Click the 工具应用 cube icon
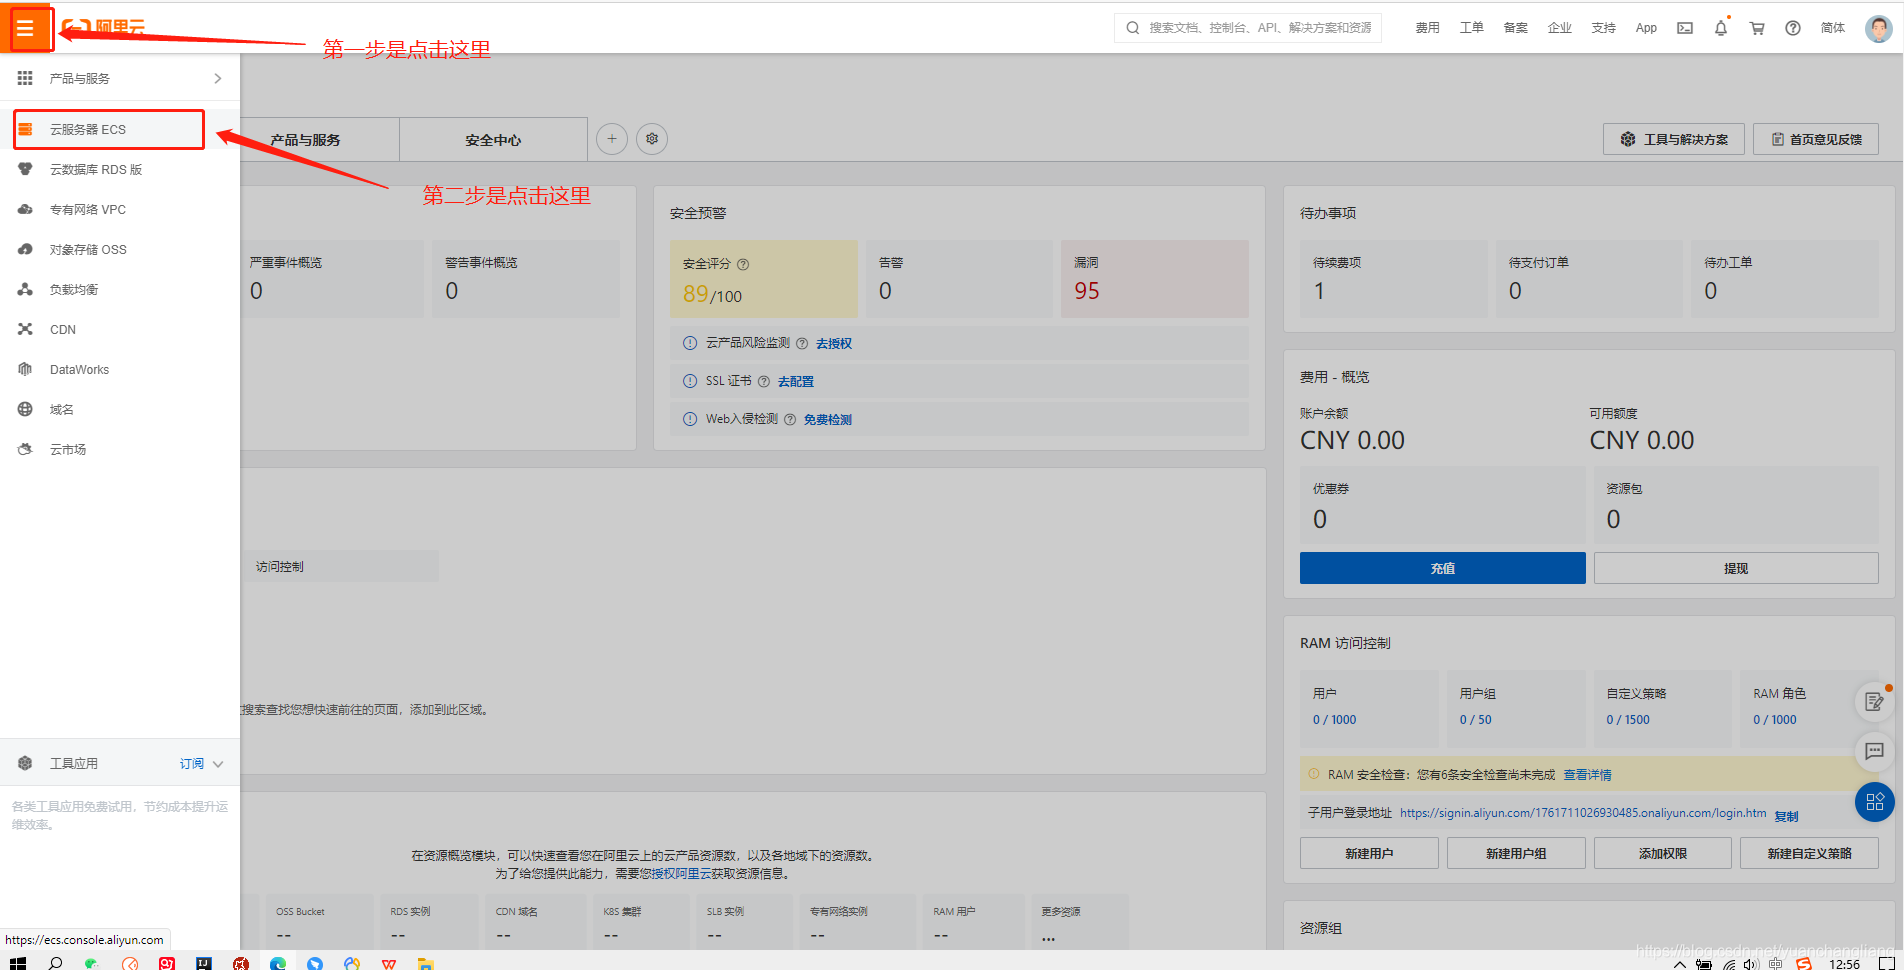1904x970 pixels. tap(26, 763)
